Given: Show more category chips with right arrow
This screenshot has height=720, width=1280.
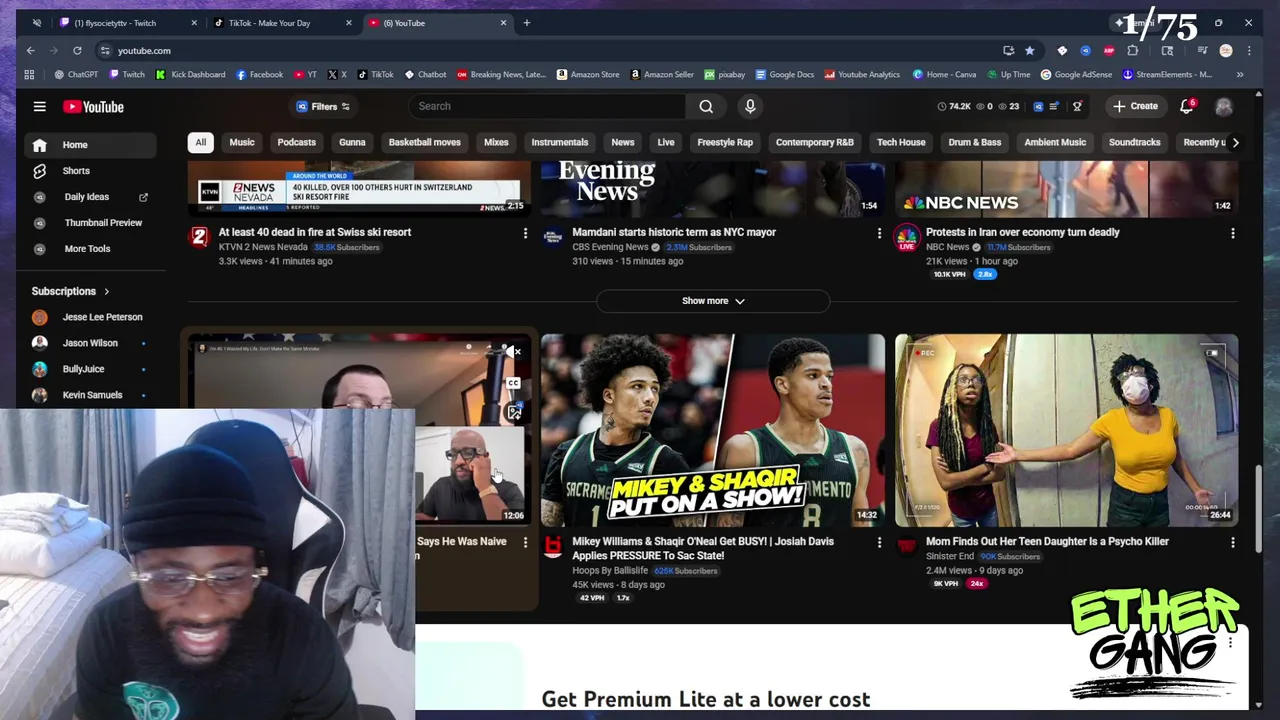Looking at the screenshot, I should (1235, 142).
